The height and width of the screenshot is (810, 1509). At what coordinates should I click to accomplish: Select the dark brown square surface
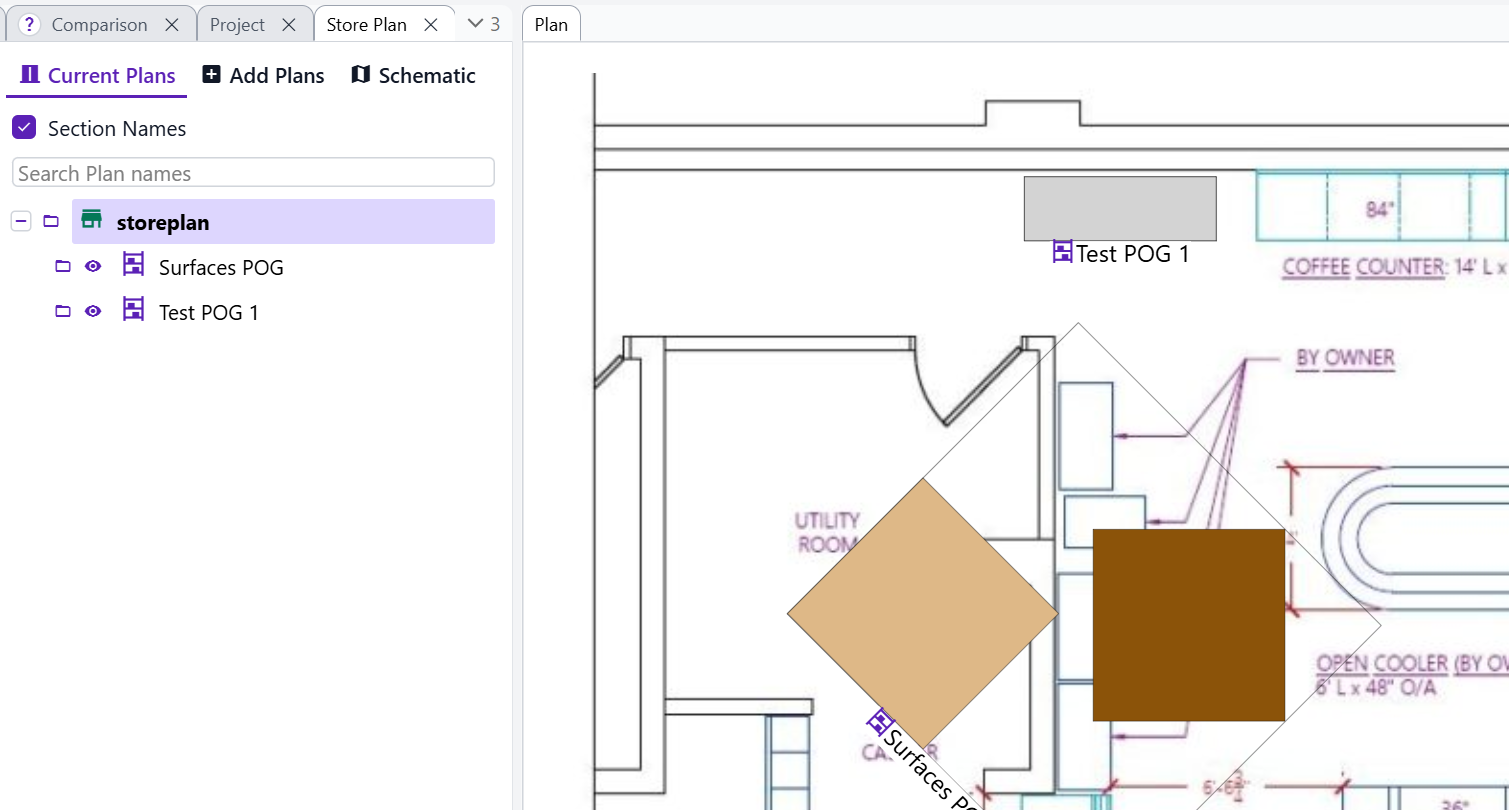click(1188, 625)
